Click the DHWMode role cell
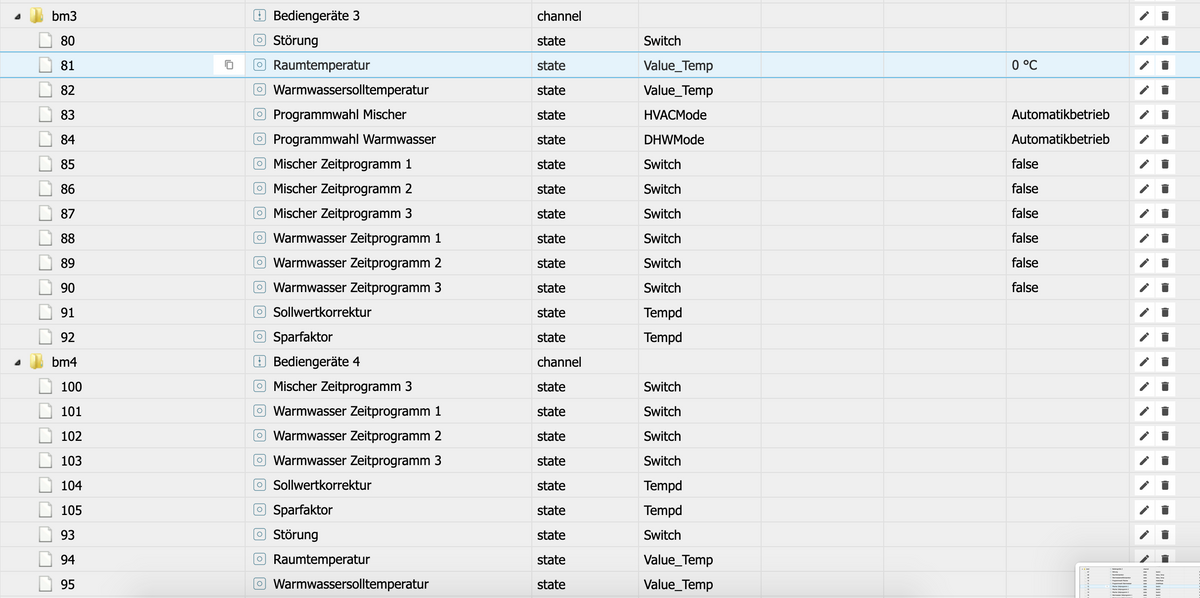Image resolution: width=1200 pixels, height=598 pixels. [674, 140]
